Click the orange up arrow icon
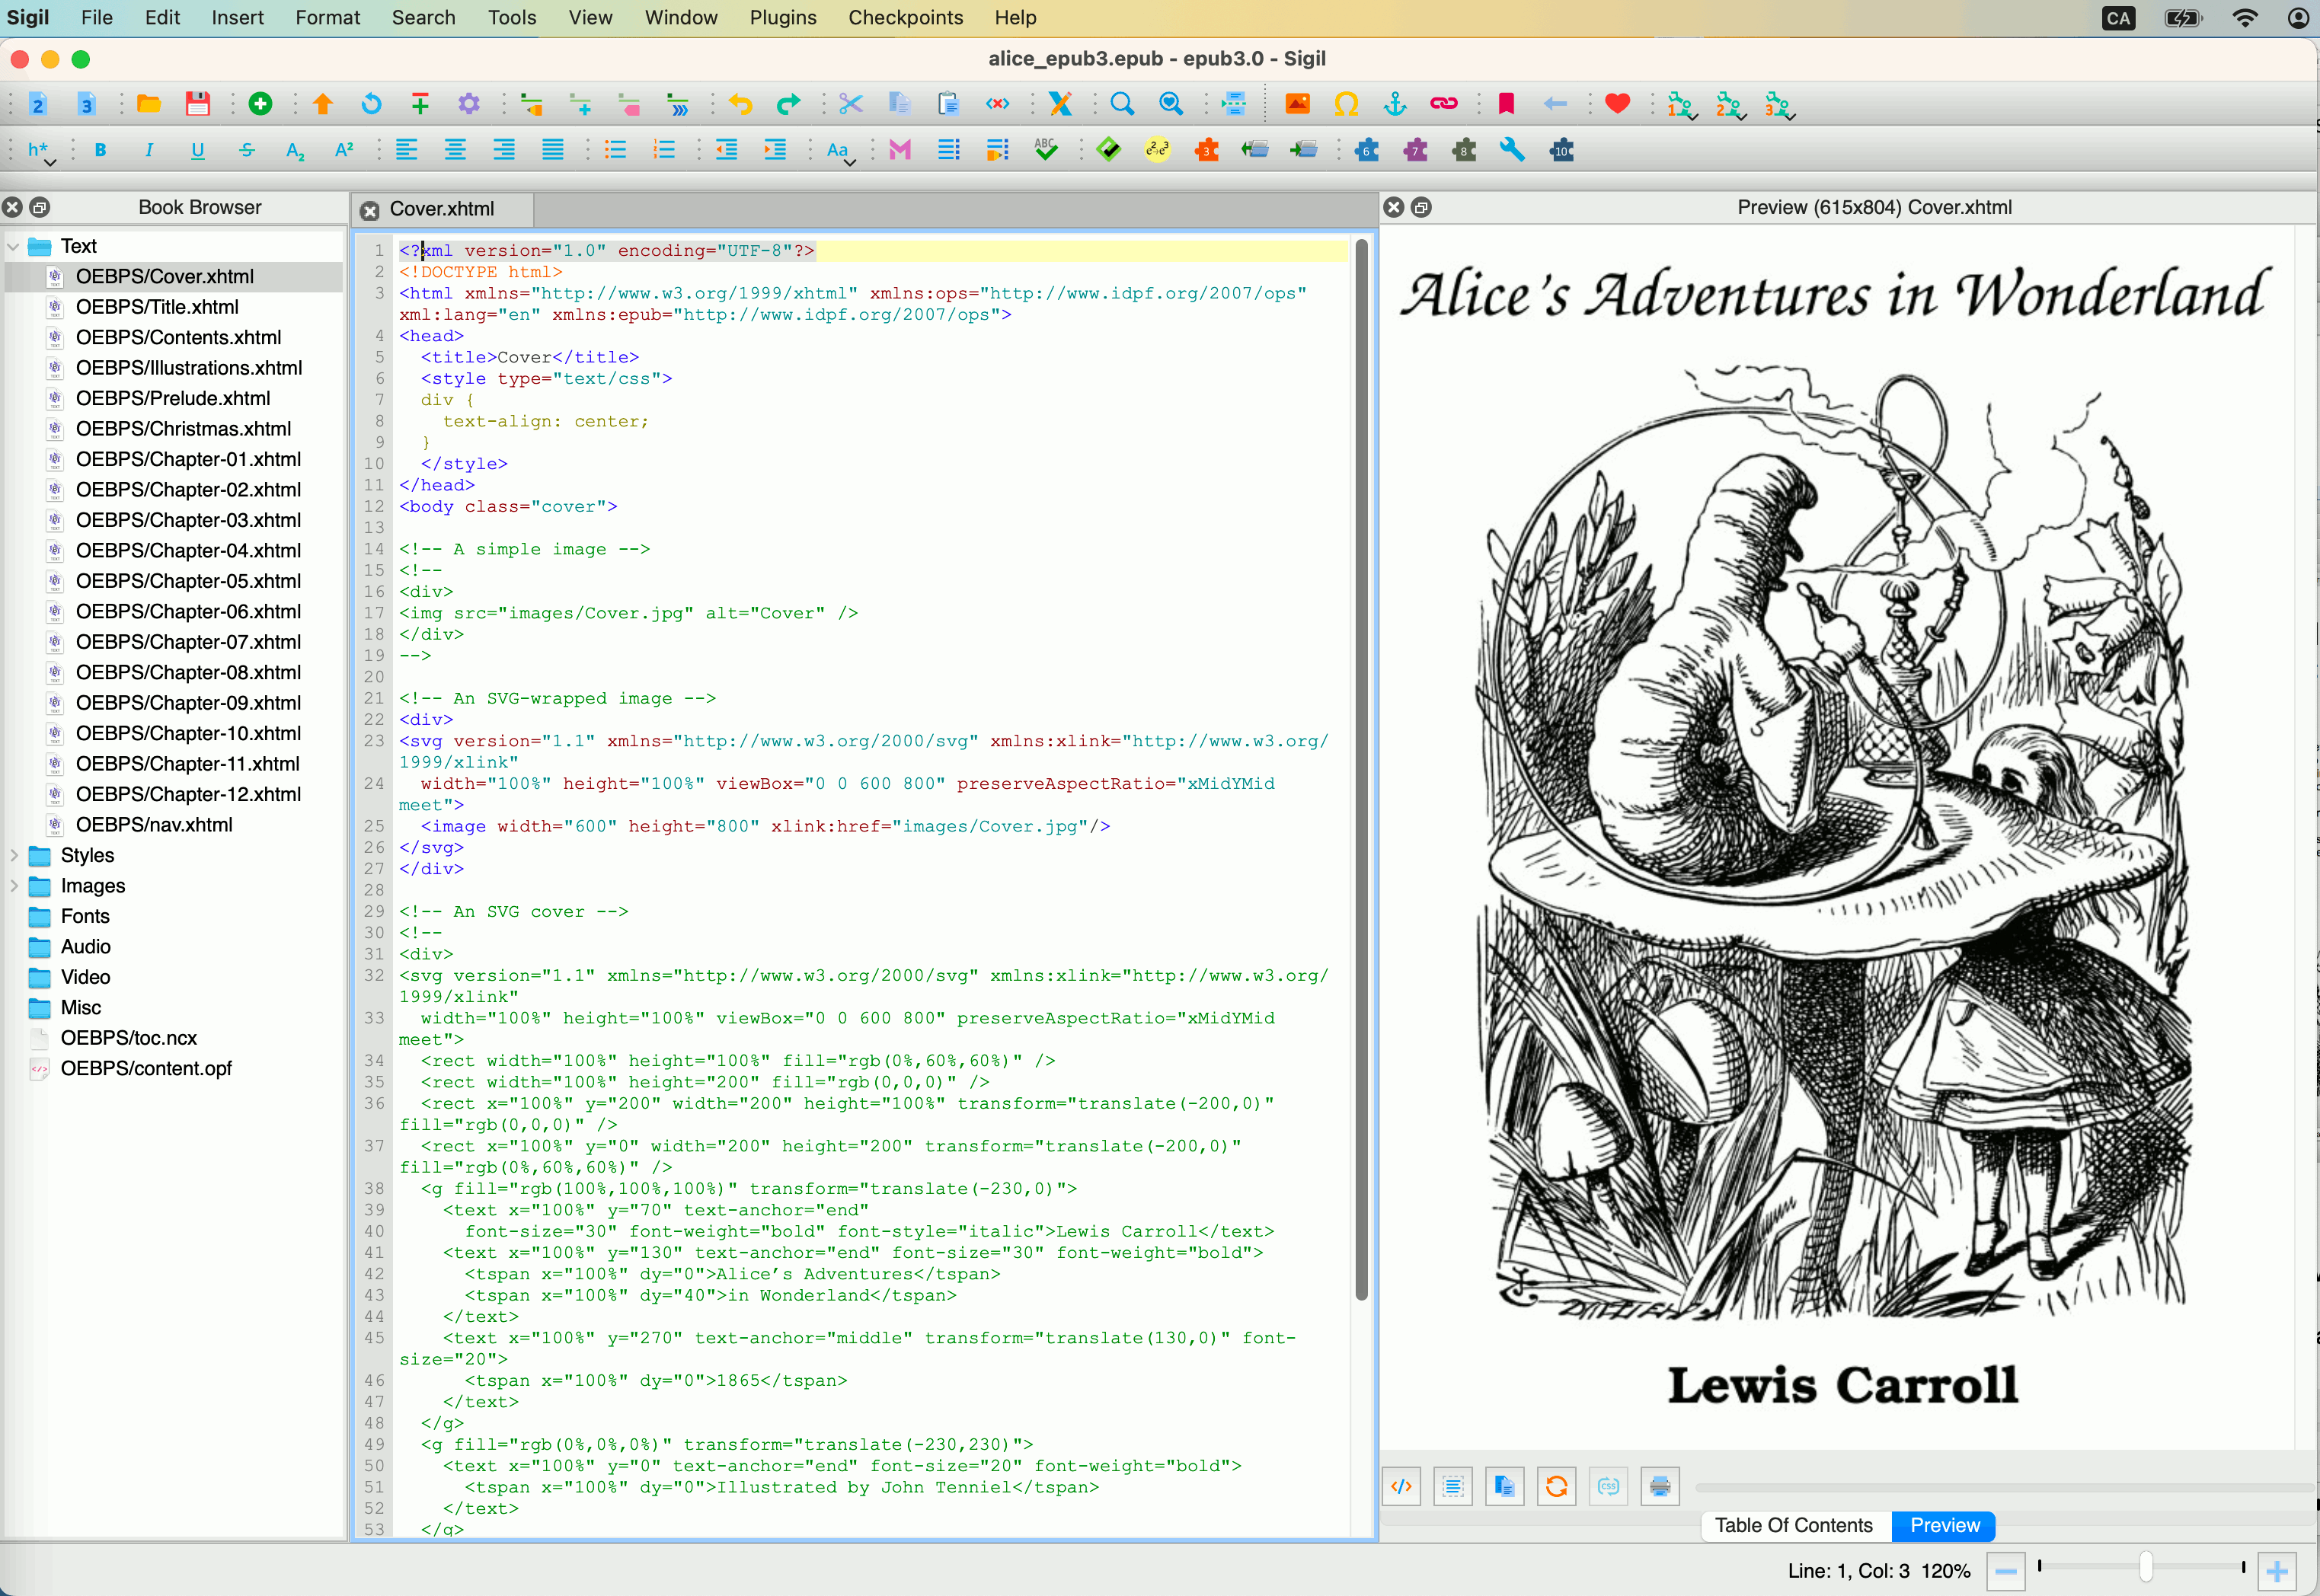Screen dimensions: 2320x1596 pos(322,104)
